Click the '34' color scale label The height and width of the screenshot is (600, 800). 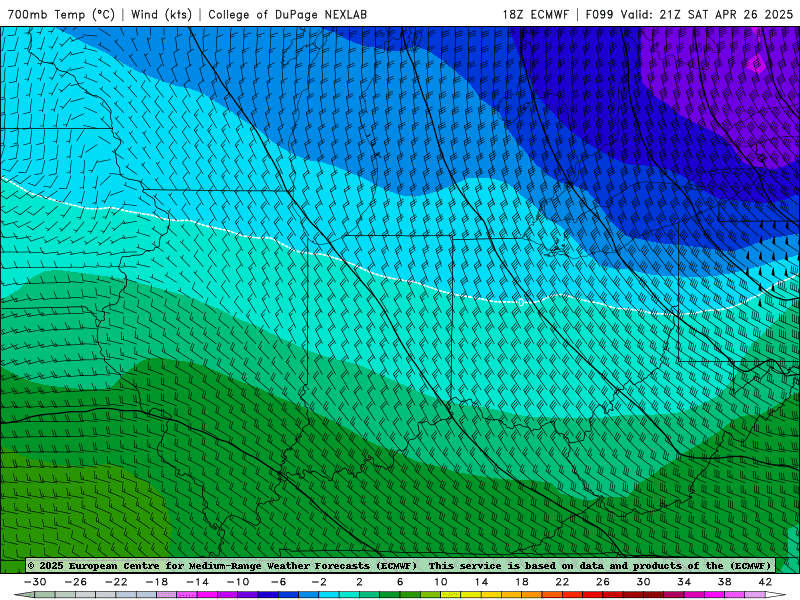684,582
